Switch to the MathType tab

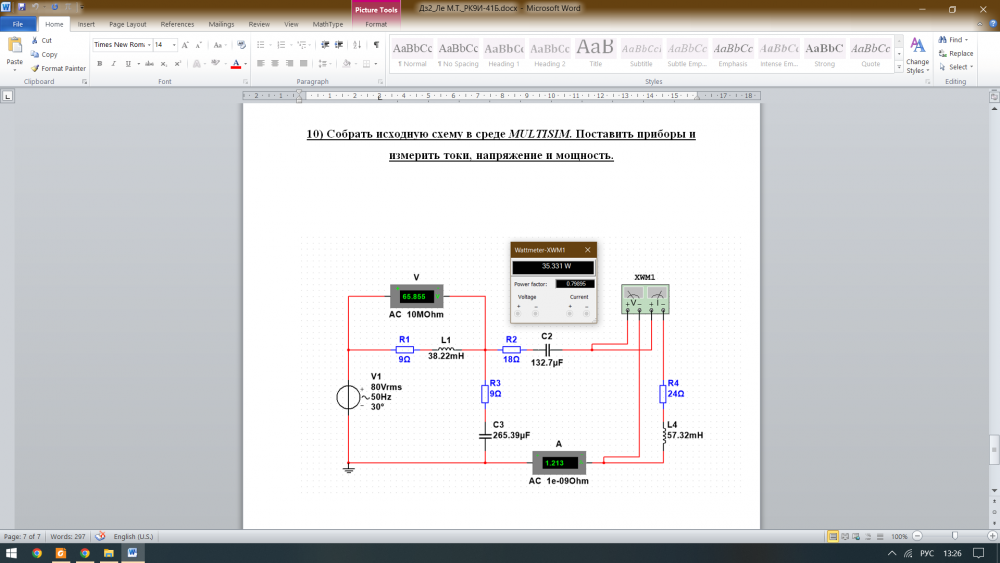pyautogui.click(x=327, y=23)
